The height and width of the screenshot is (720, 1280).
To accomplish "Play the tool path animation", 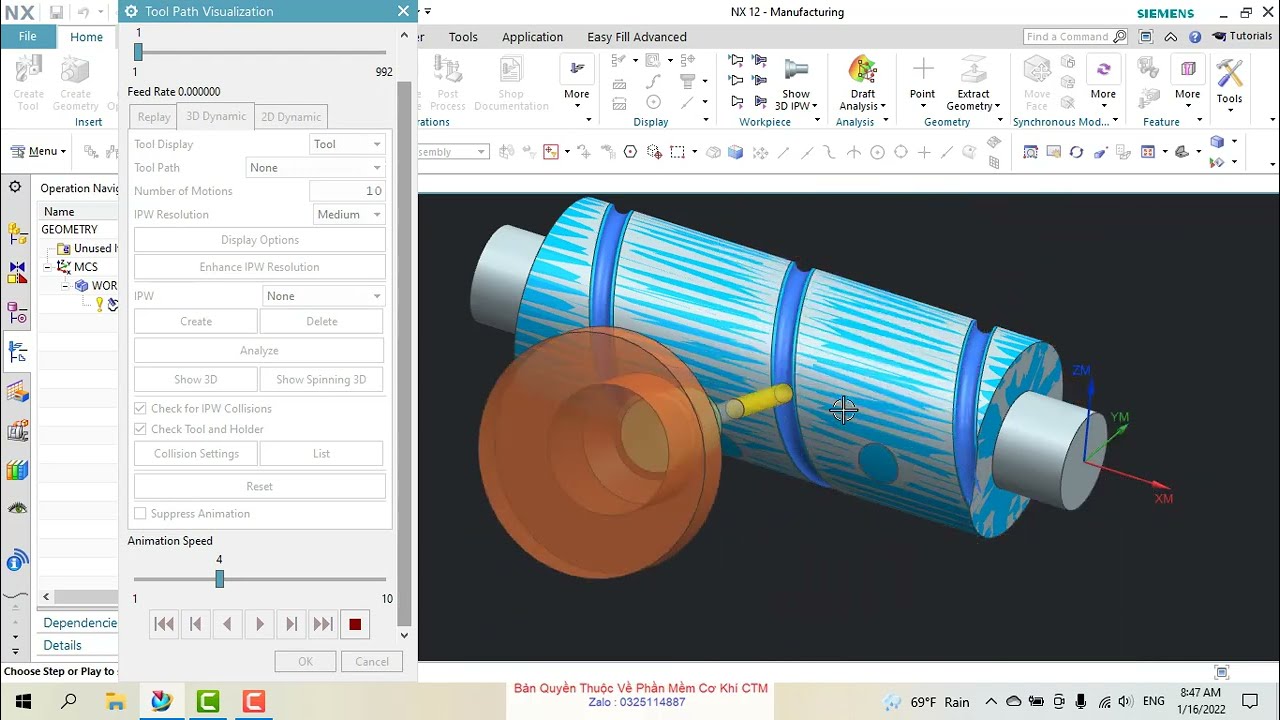I will 259,624.
